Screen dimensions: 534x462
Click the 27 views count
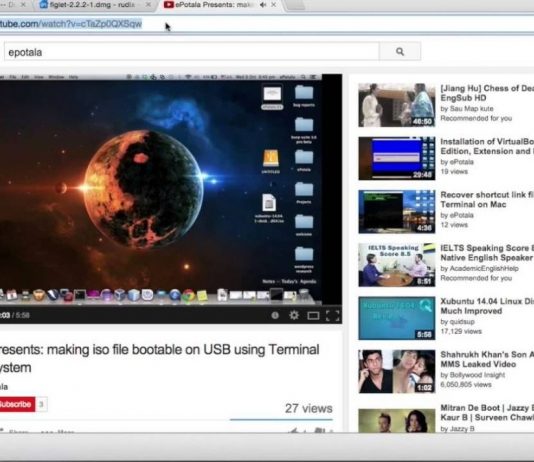(309, 408)
